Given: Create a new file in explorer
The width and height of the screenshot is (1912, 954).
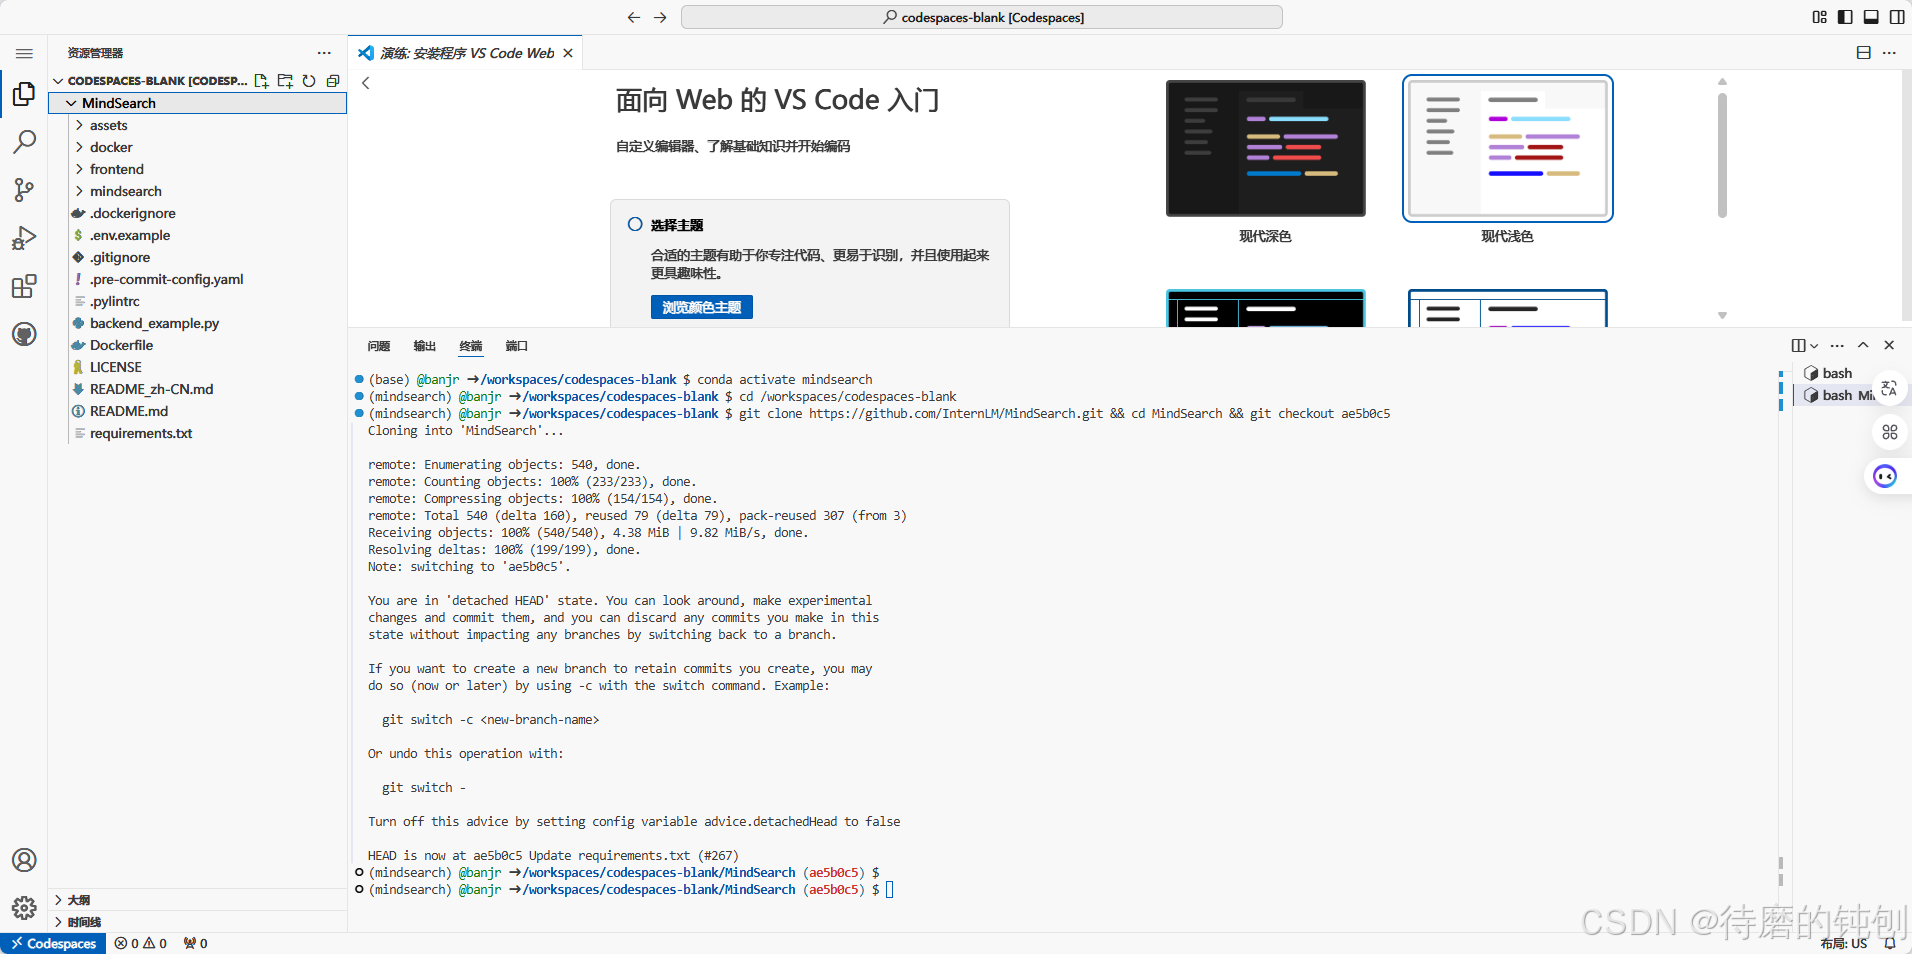Looking at the screenshot, I should pos(261,81).
